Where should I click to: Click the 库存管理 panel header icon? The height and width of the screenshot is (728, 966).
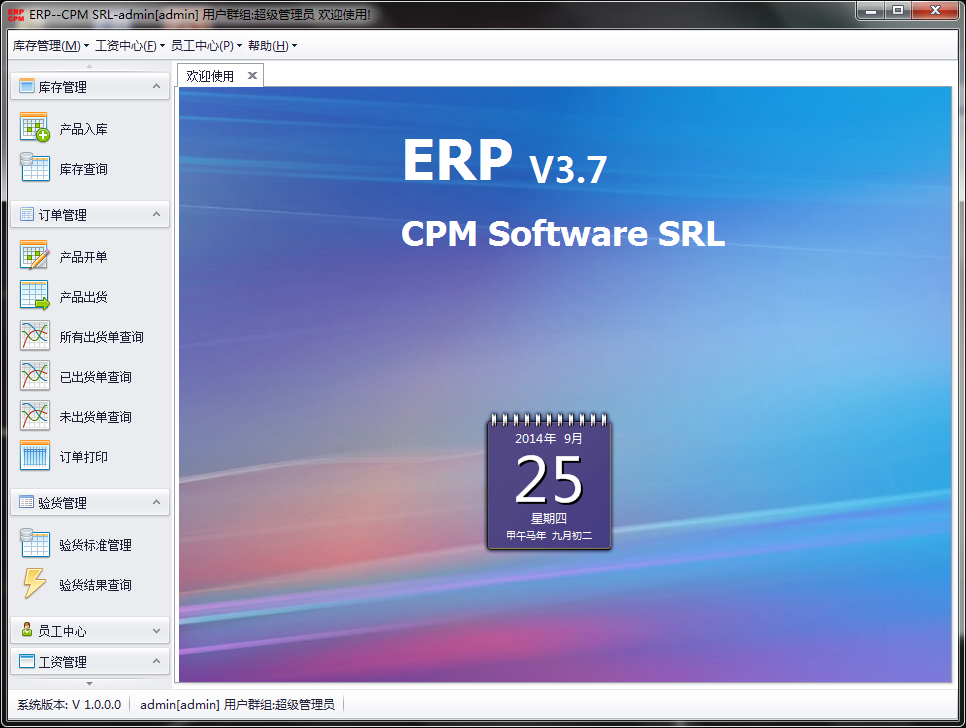tap(26, 86)
